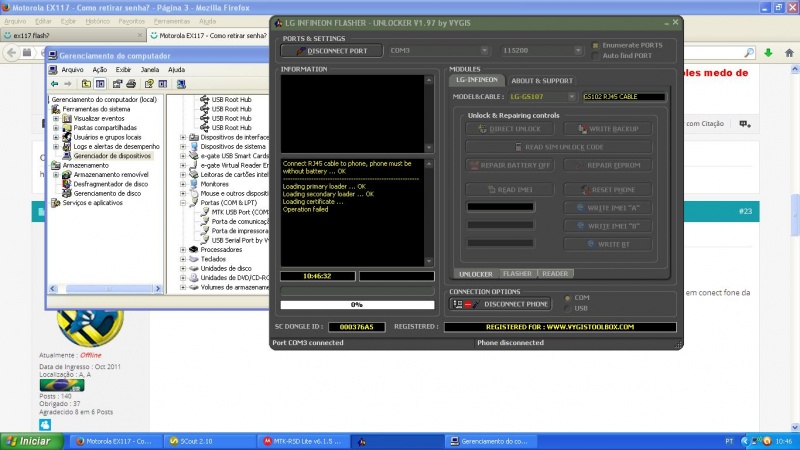Expand Armazenamento removível node
The width and height of the screenshot is (800, 450).
(56, 174)
